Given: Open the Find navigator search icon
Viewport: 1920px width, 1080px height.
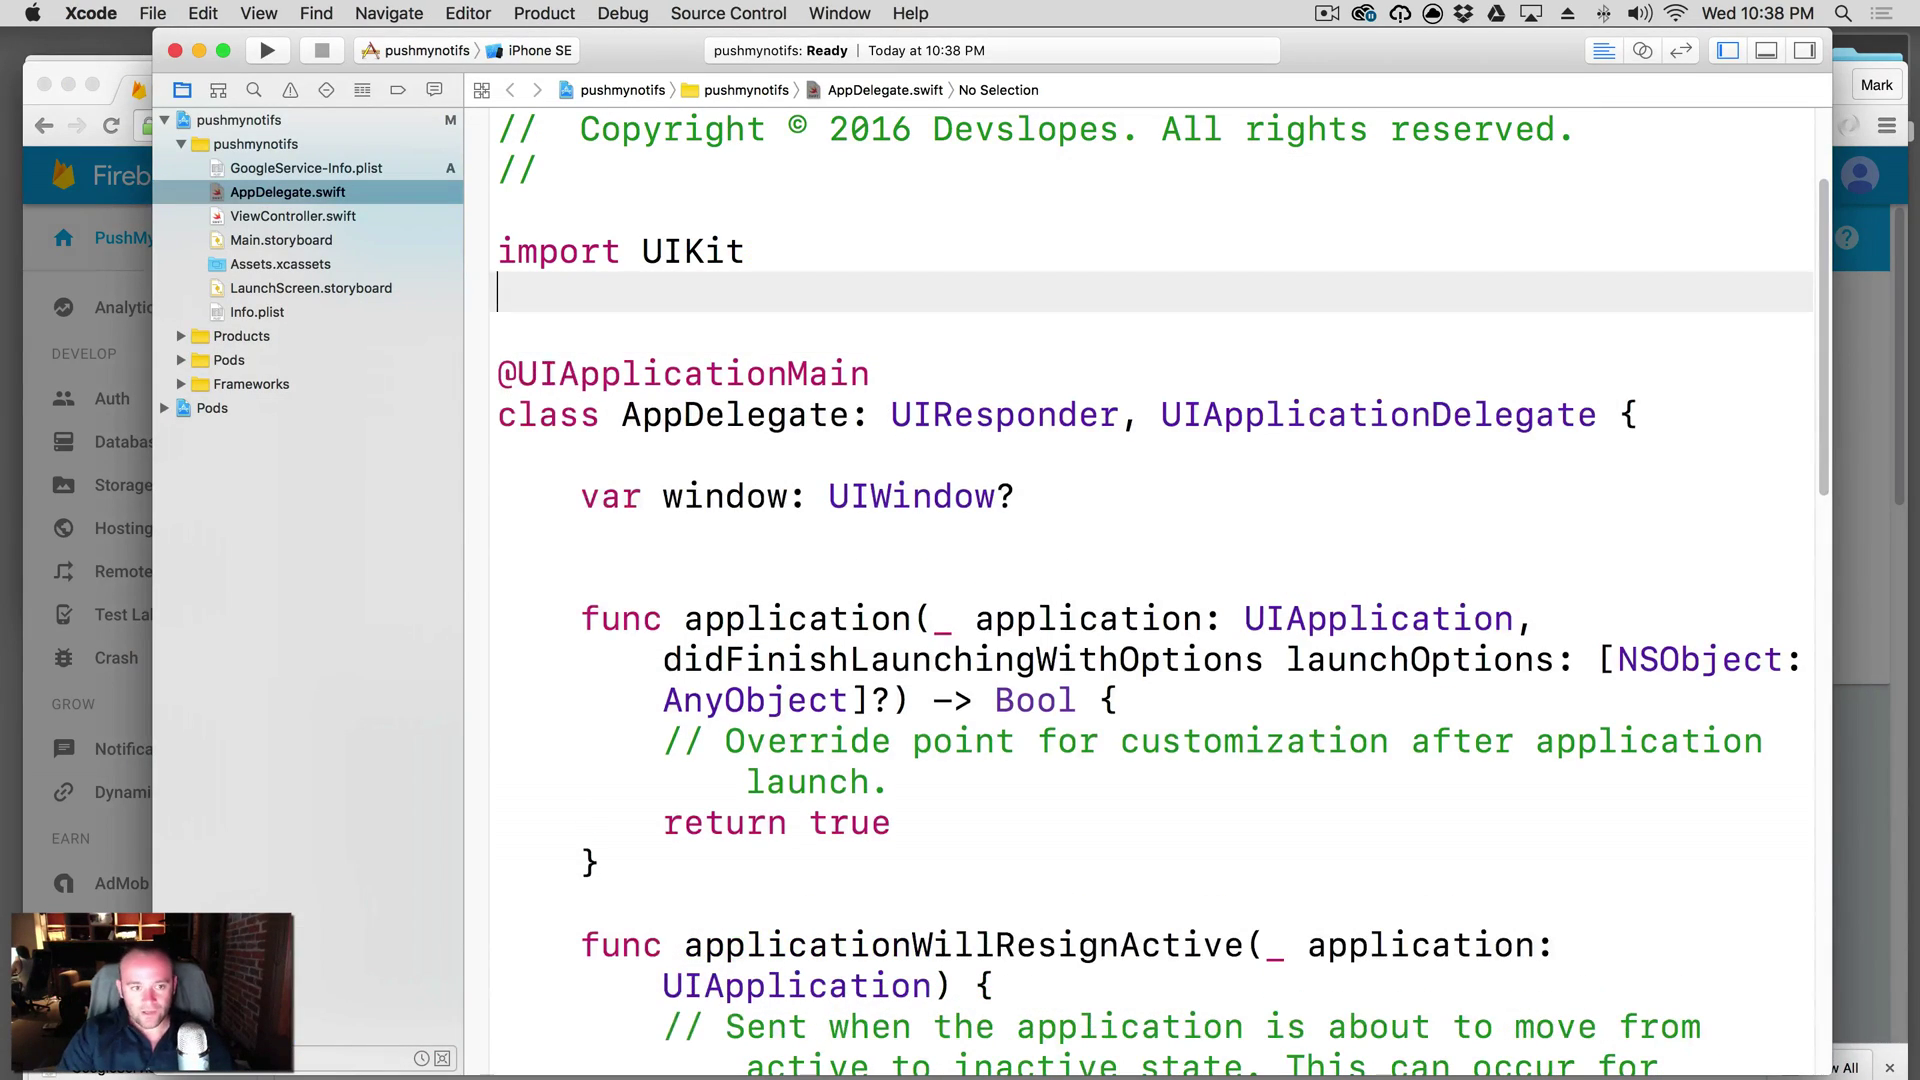Looking at the screenshot, I should [254, 90].
